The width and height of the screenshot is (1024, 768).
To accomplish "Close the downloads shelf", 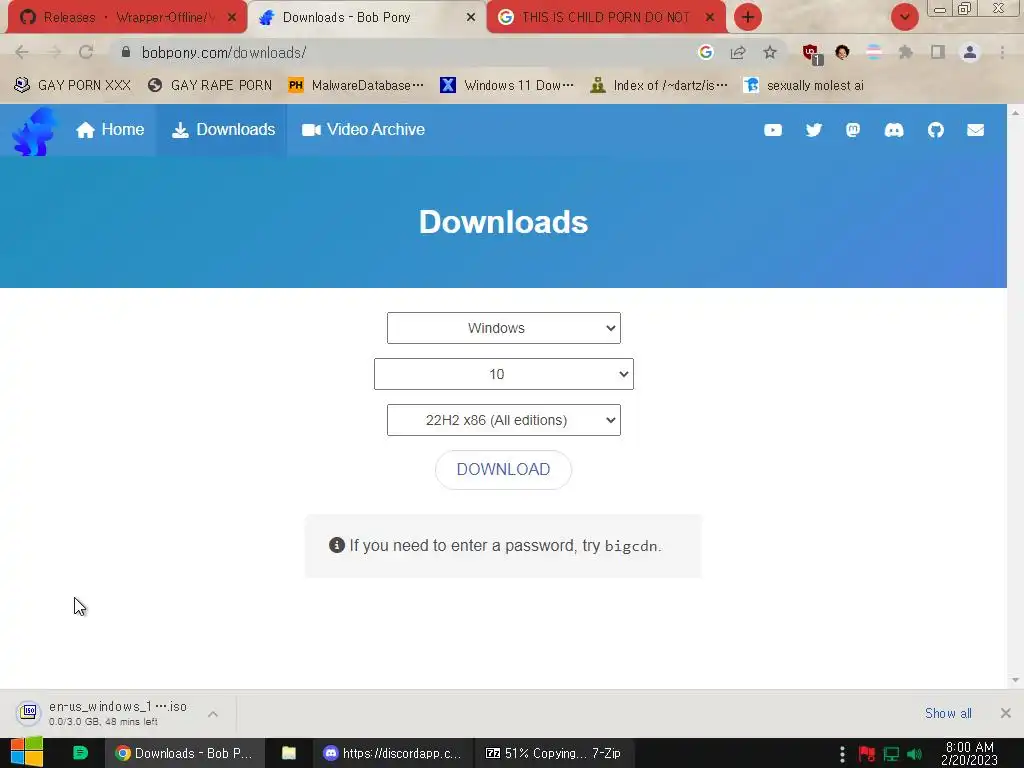I will [x=1005, y=713].
